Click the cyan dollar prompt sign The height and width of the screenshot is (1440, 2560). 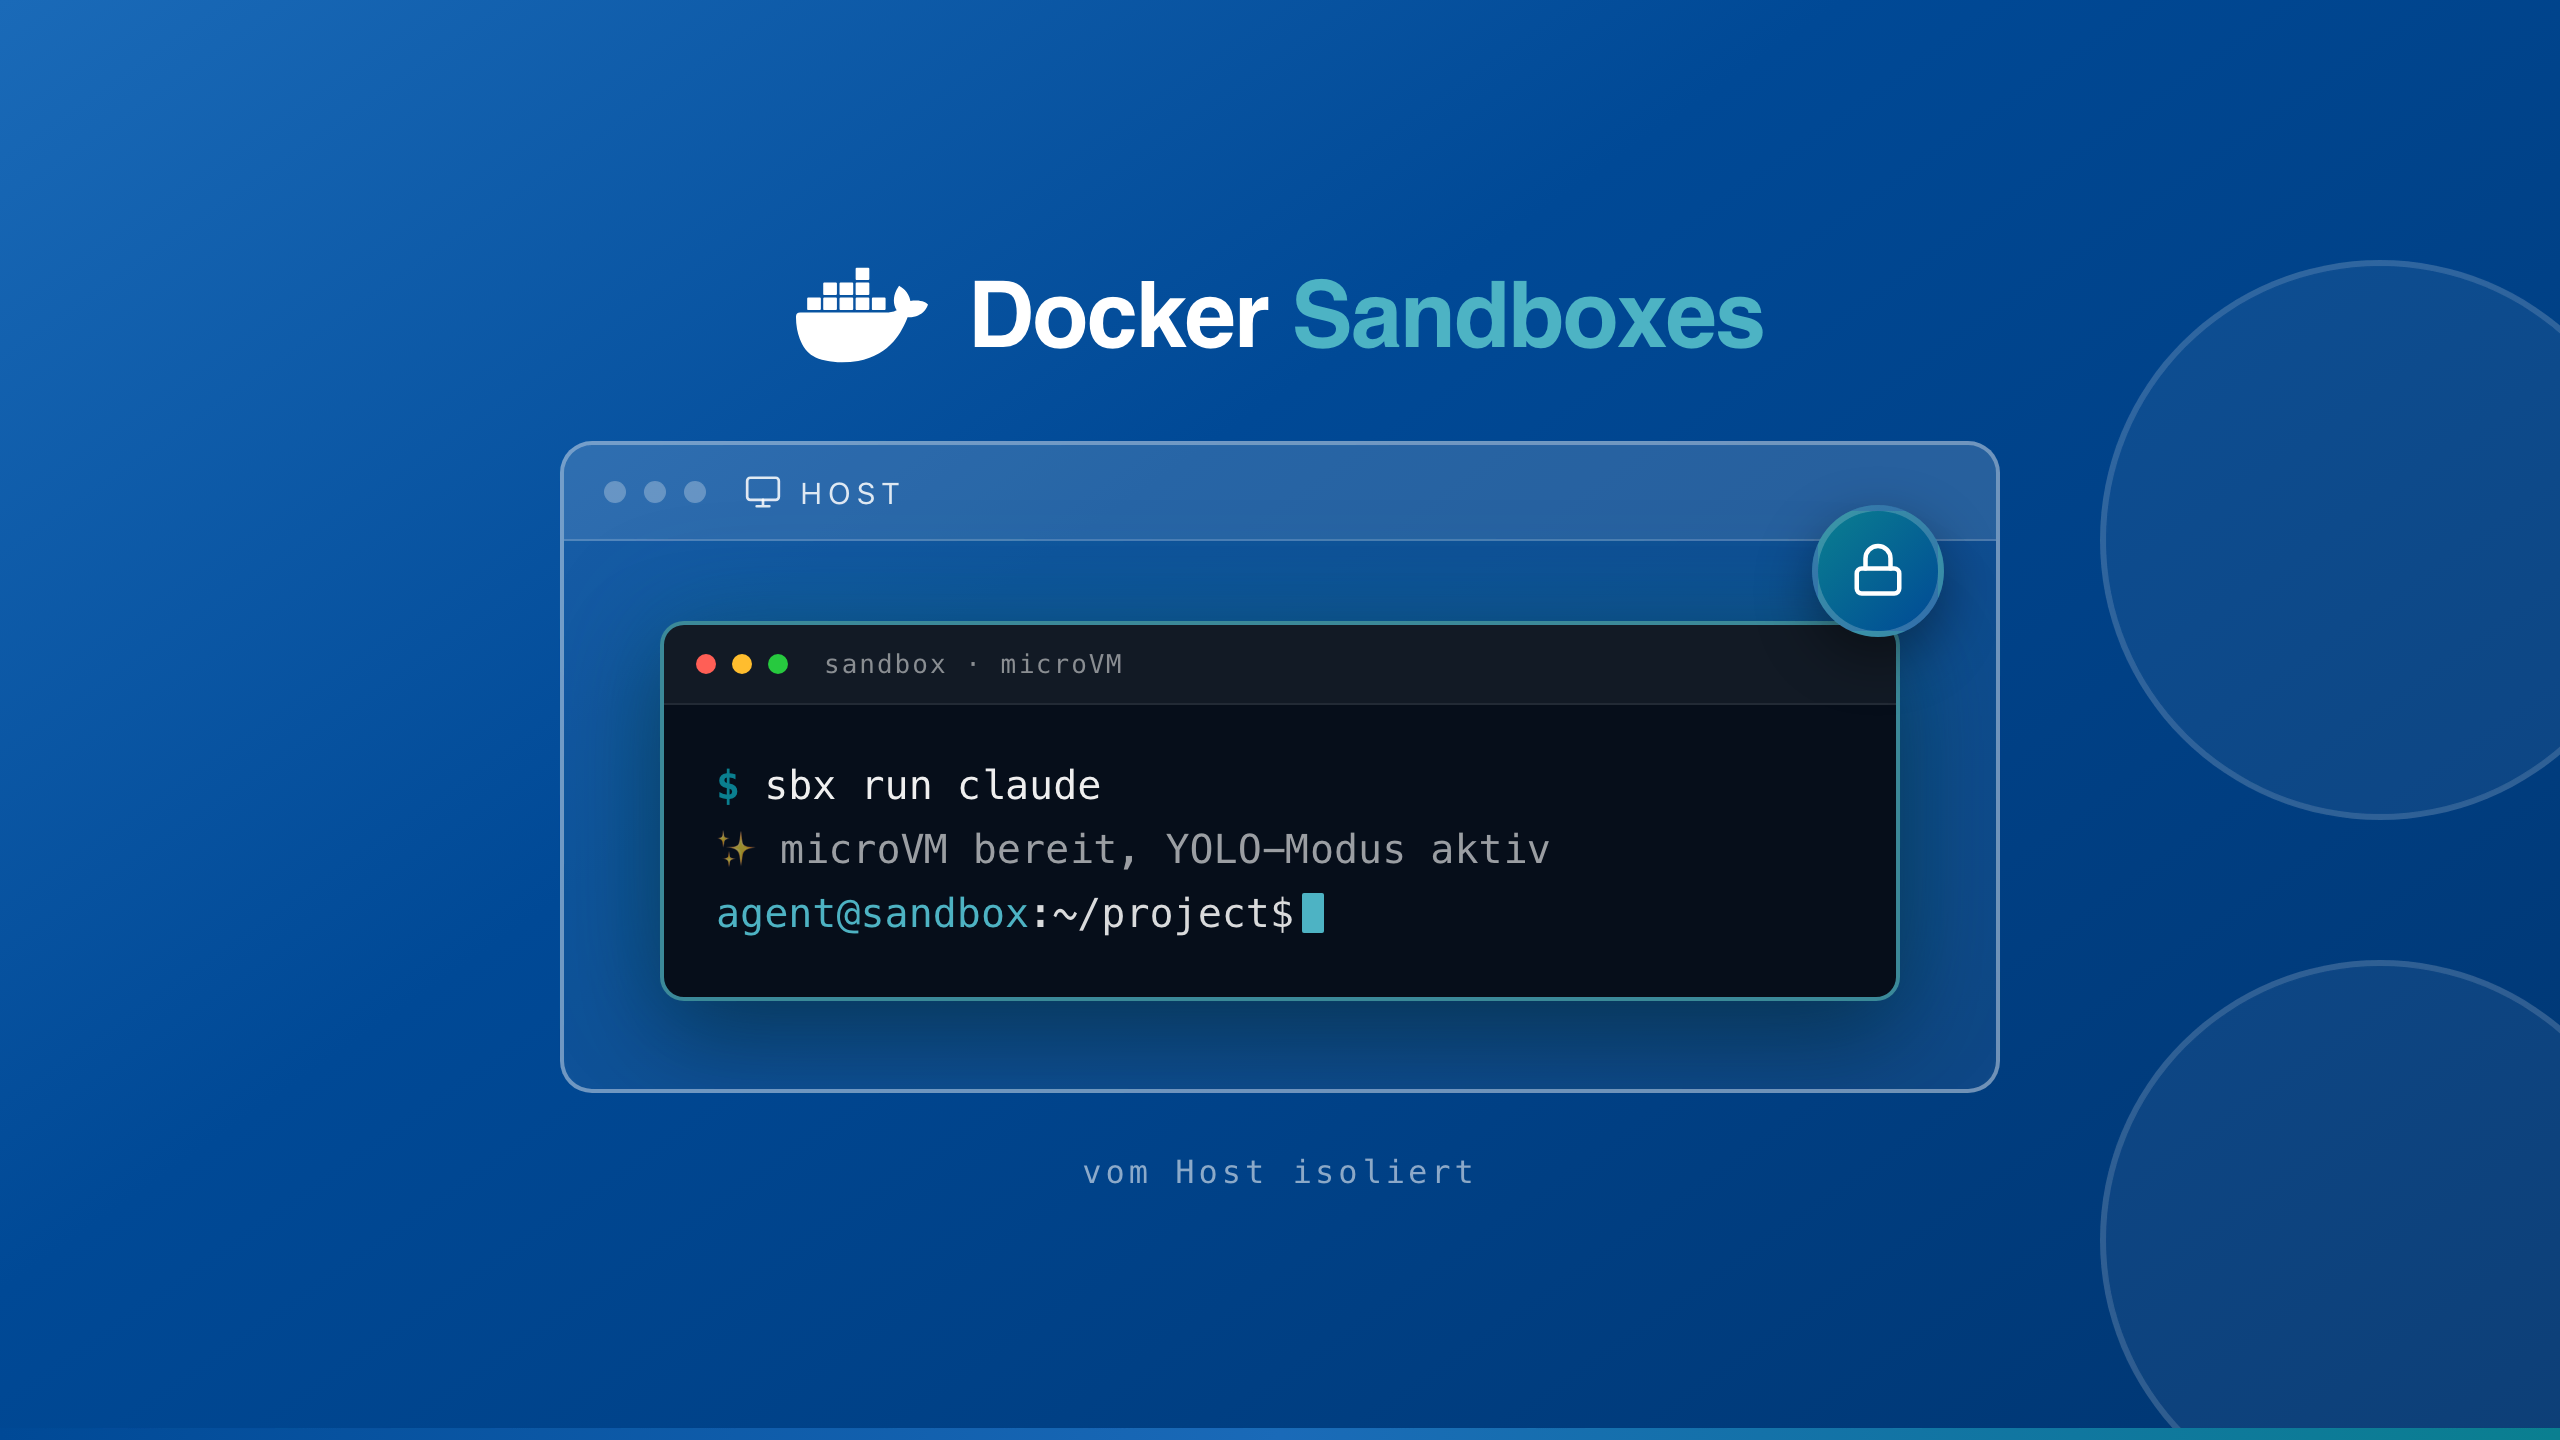(728, 786)
